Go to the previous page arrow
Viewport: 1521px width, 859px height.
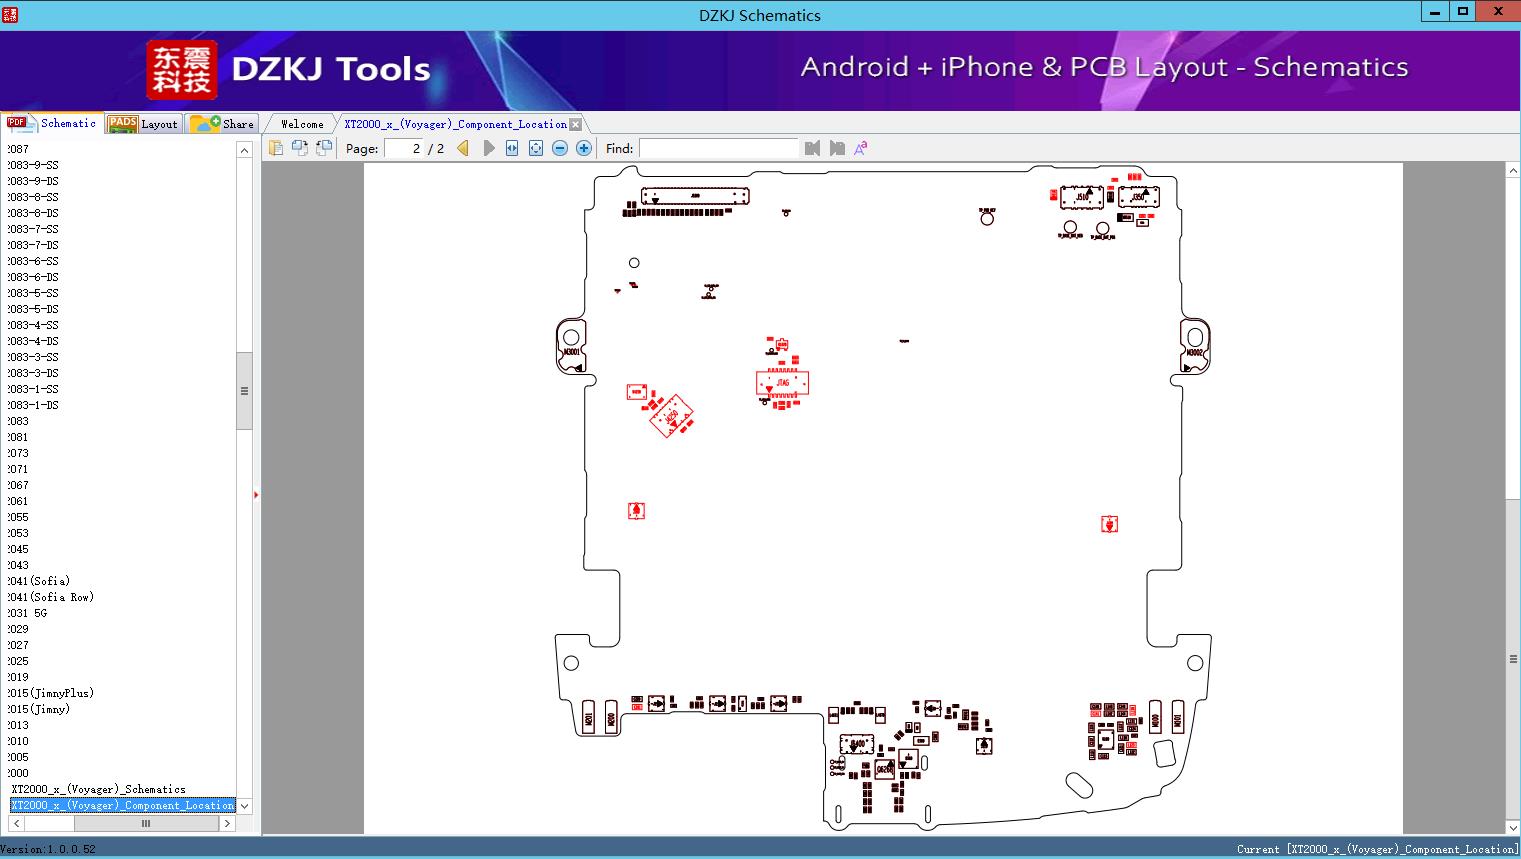(x=462, y=148)
